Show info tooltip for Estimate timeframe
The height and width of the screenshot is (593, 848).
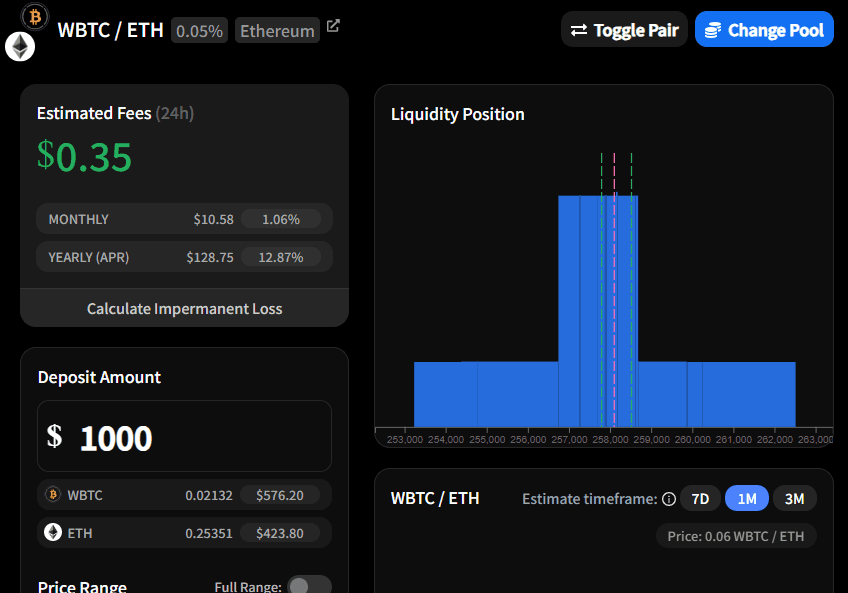(669, 499)
